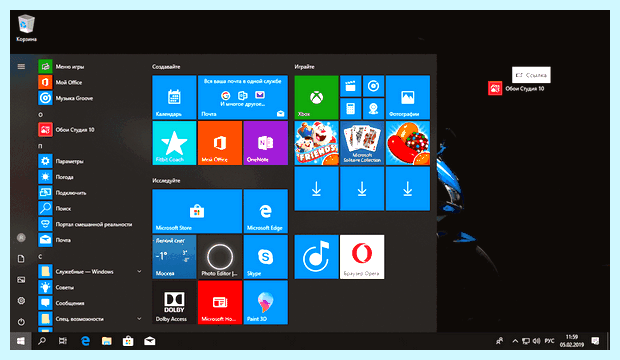Click the Исследуйте group title
Viewport: 620px width, 360px height.
[166, 180]
